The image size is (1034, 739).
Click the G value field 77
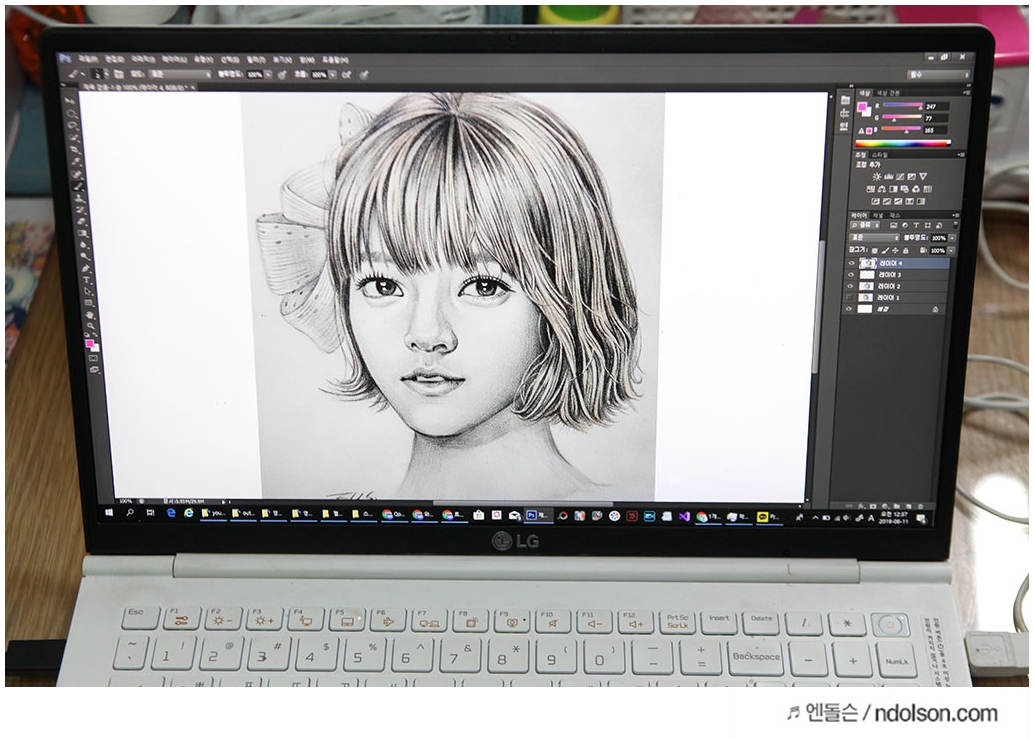936,118
